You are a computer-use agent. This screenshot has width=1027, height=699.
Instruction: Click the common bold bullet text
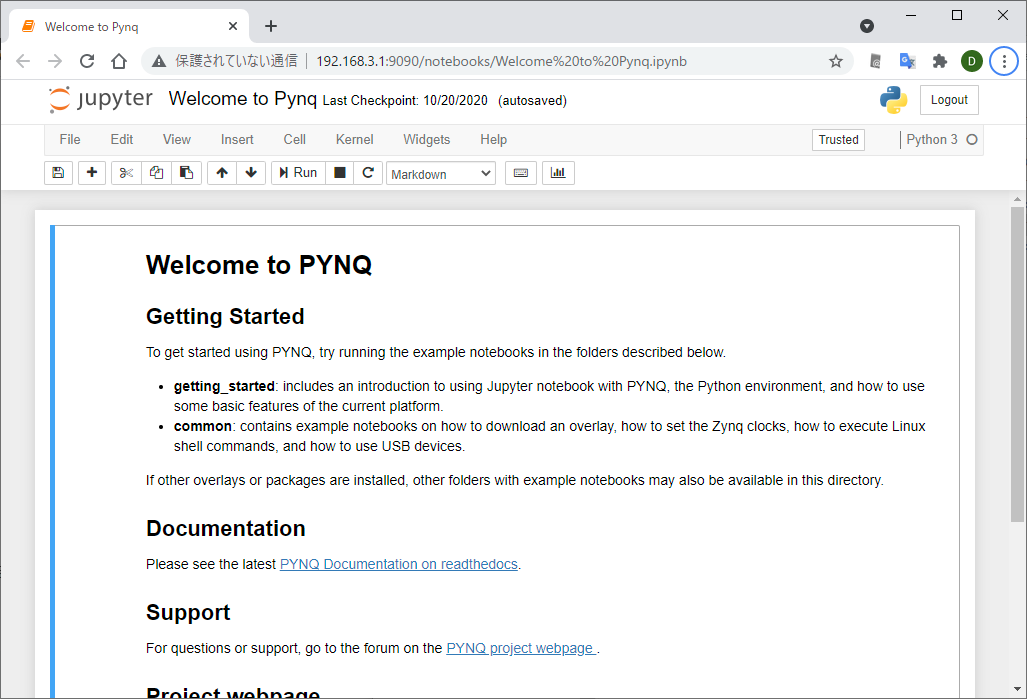[x=202, y=426]
